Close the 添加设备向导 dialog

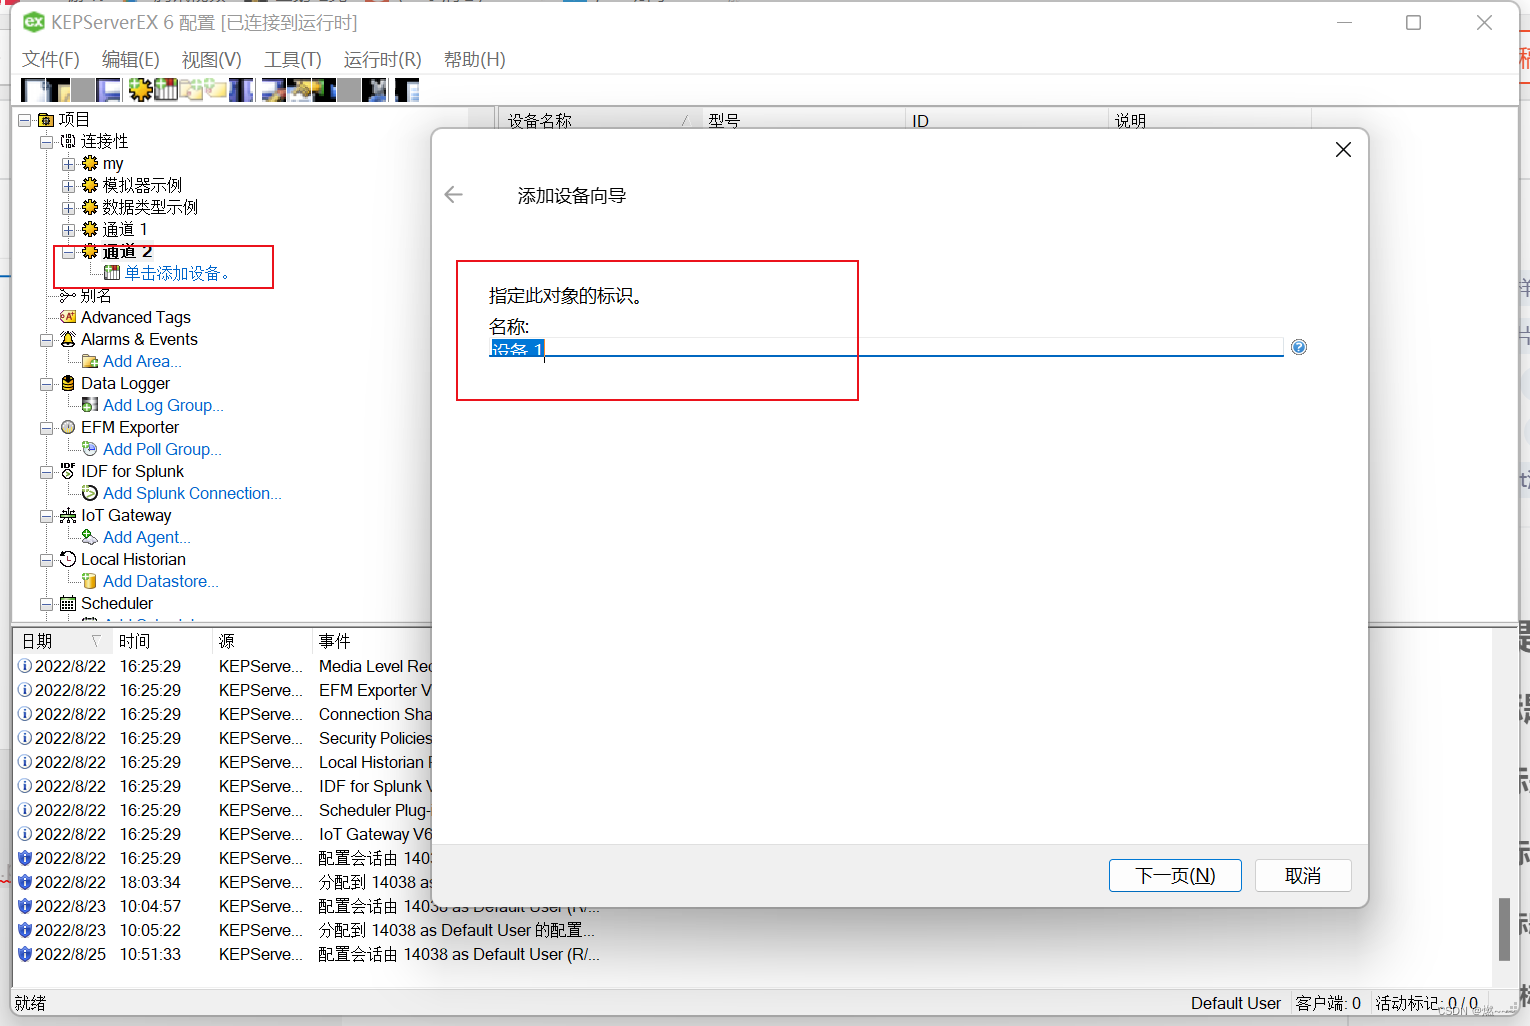pyautogui.click(x=1343, y=149)
